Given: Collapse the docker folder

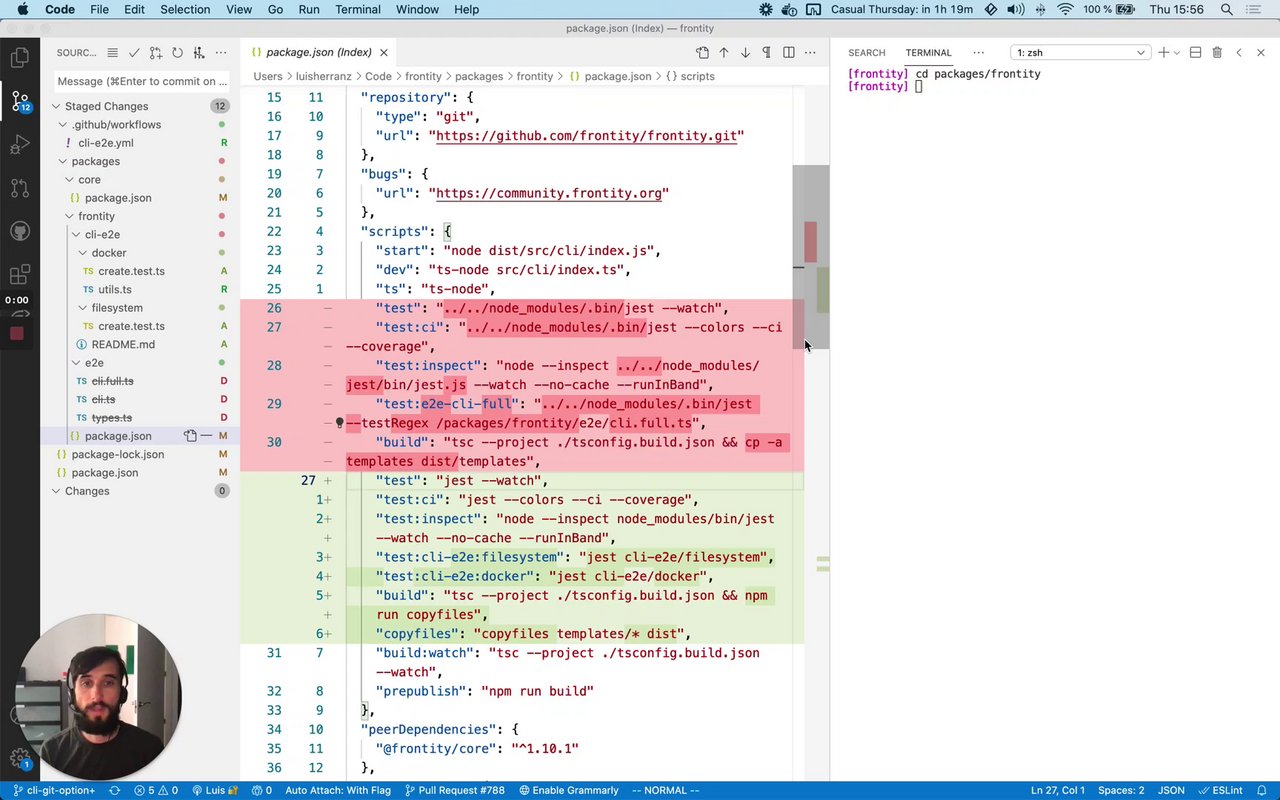Looking at the screenshot, I should point(109,253).
